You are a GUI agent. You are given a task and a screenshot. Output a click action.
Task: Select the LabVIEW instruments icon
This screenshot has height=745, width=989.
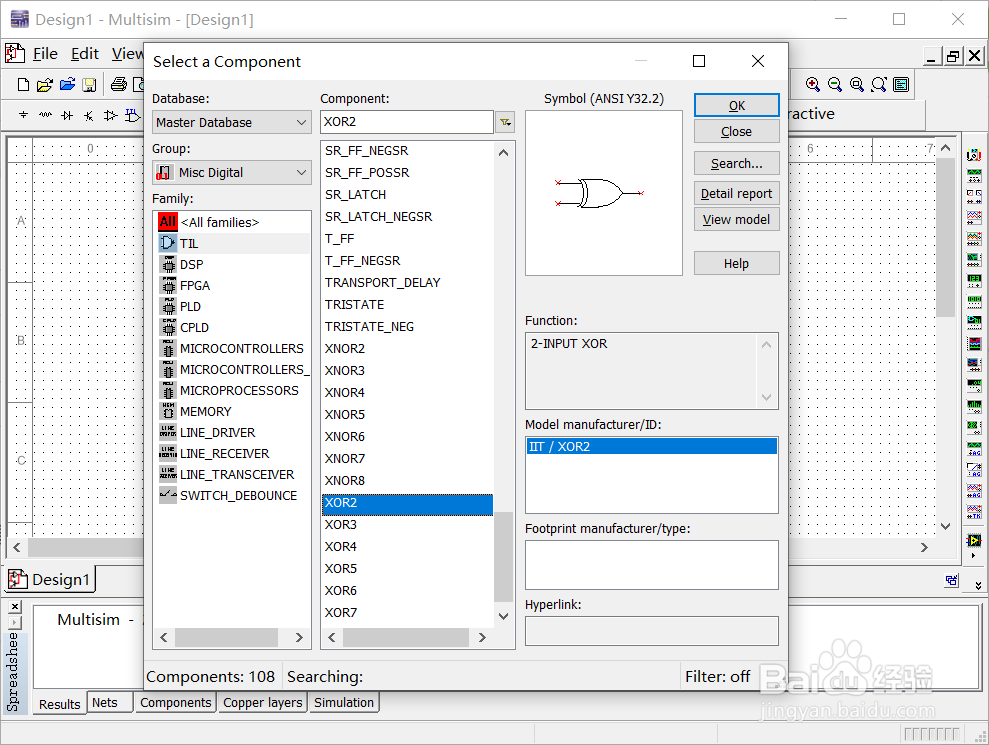pos(974,541)
